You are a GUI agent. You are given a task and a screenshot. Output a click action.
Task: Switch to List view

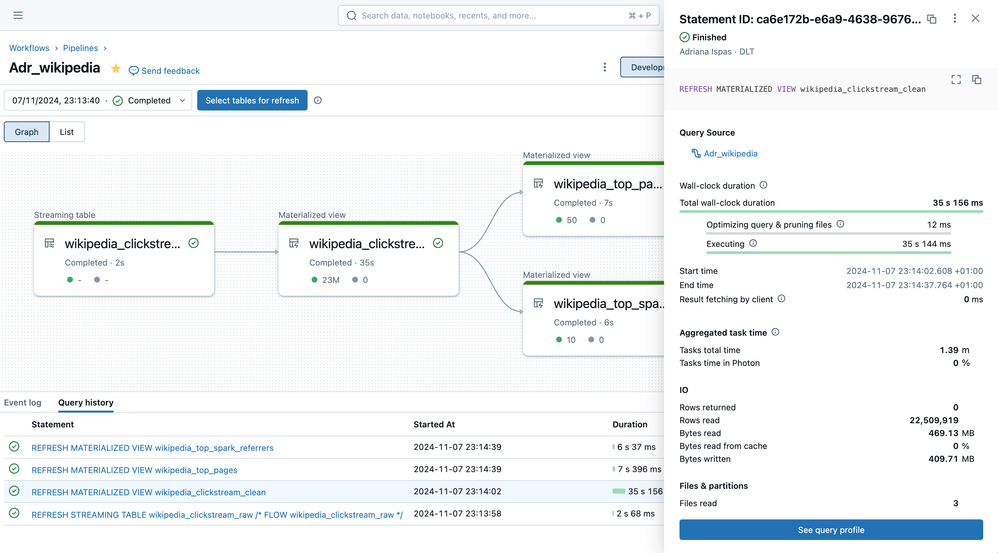point(67,132)
